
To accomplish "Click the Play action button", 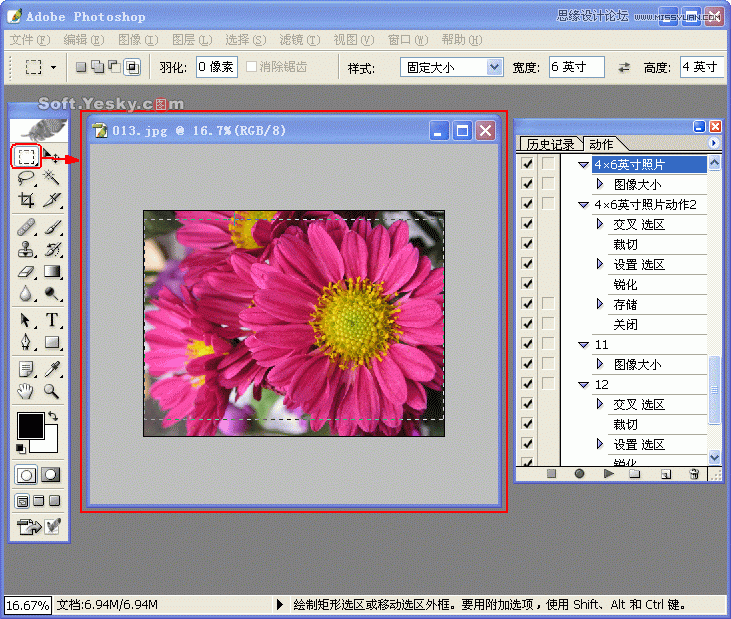I will tap(608, 474).
